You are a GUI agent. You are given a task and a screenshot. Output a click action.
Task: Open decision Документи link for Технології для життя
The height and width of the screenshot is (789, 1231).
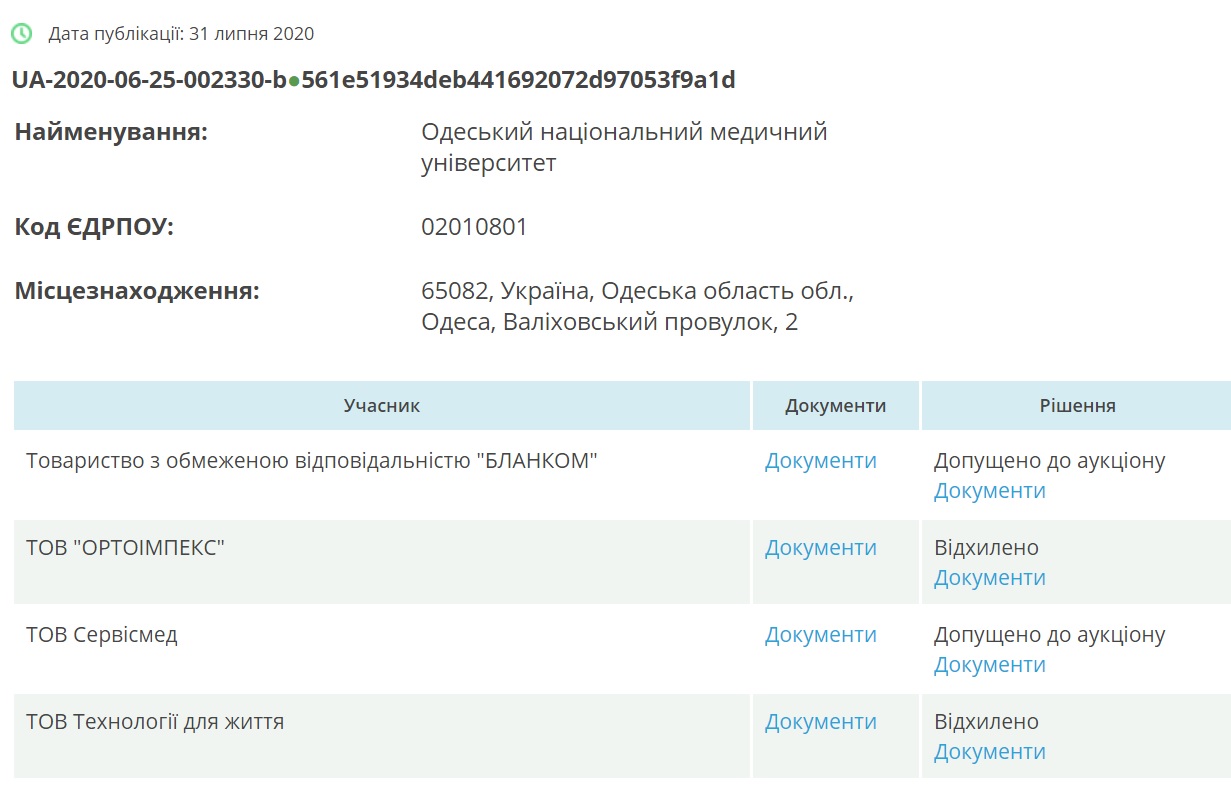989,752
